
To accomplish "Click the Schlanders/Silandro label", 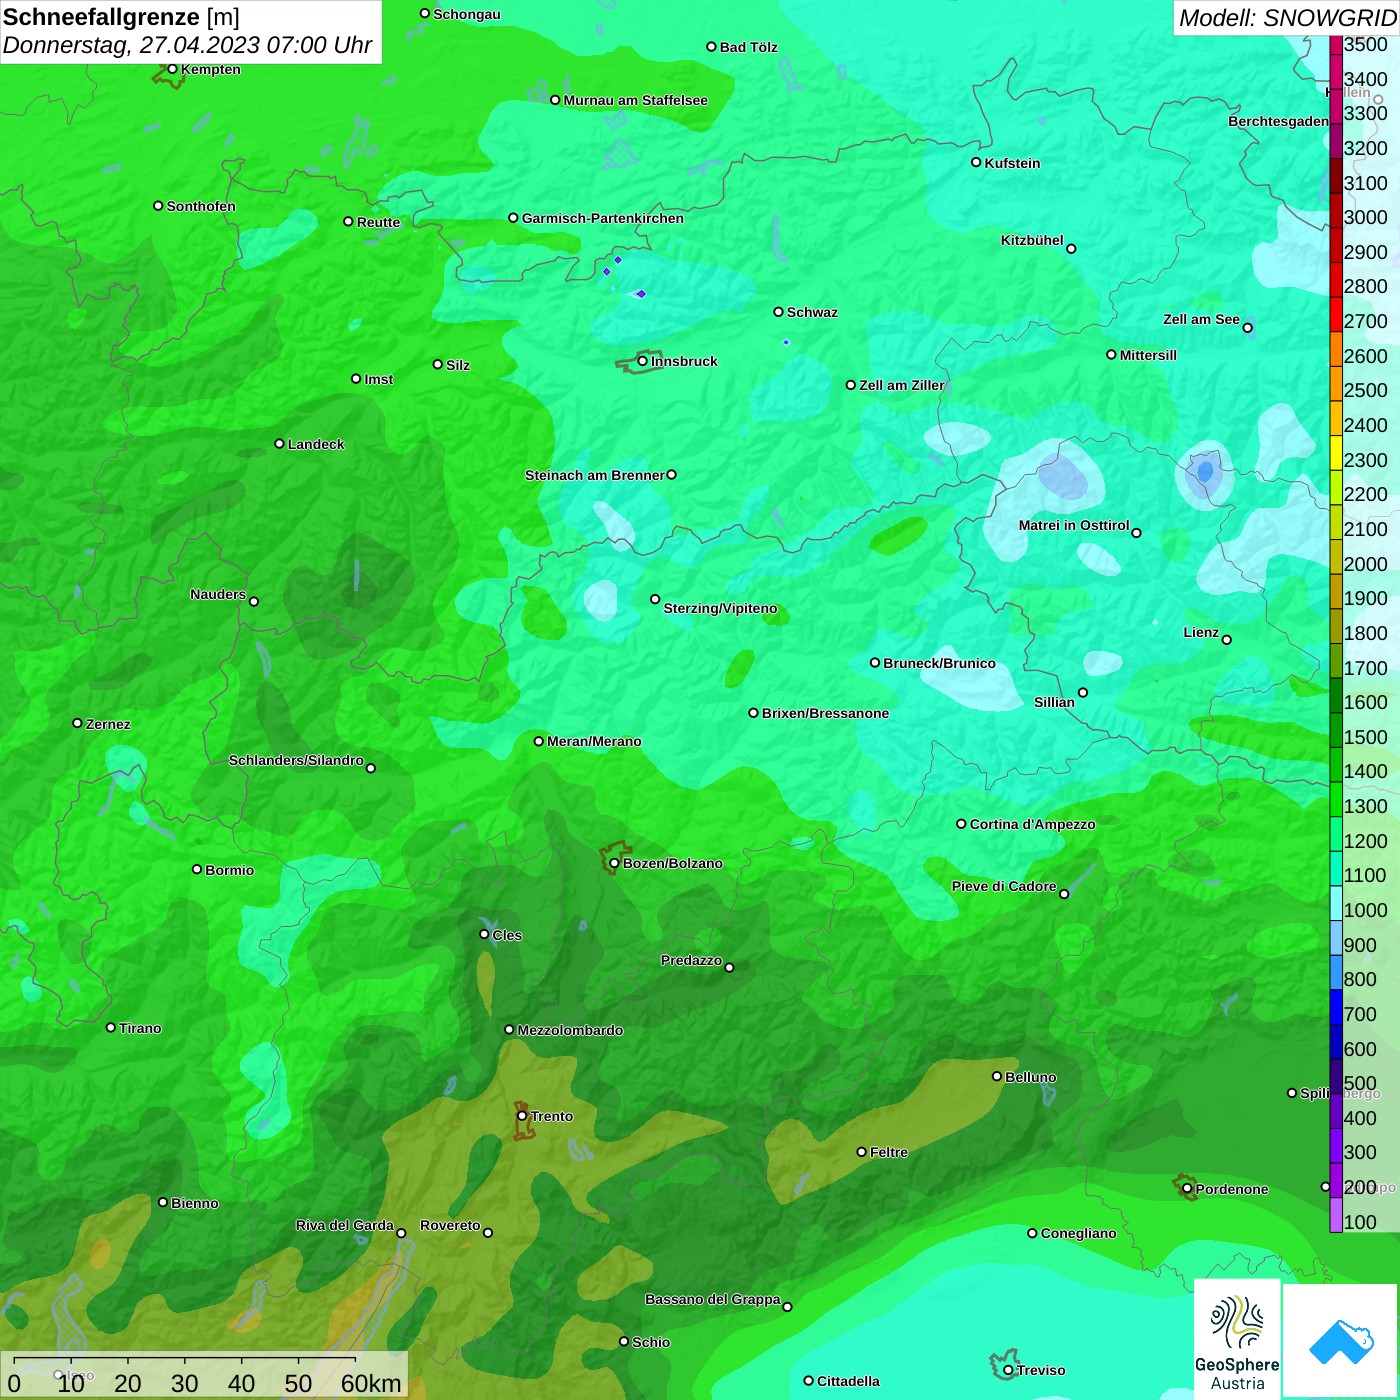I will coord(296,760).
